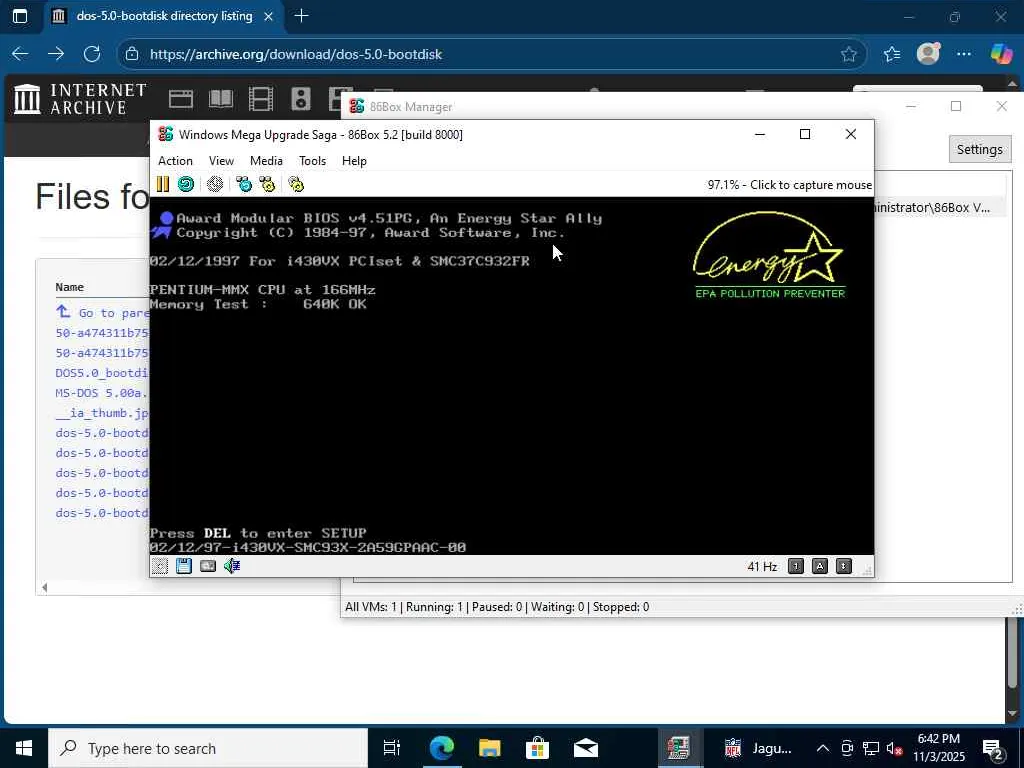Open the Help menu in 86Box

[354, 161]
